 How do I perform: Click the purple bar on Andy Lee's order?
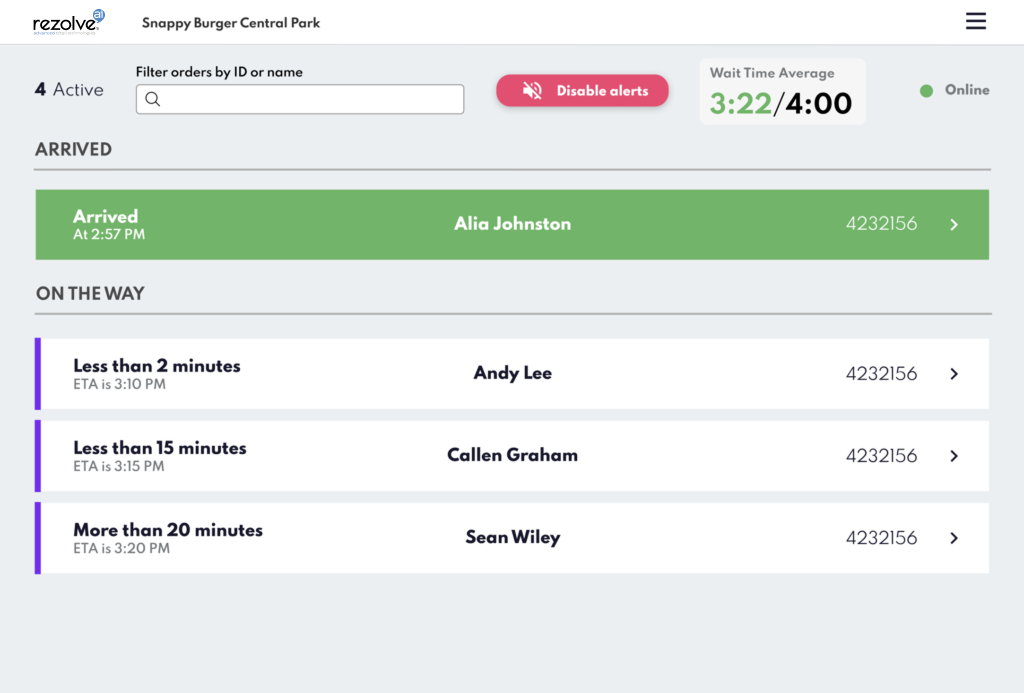(38, 374)
